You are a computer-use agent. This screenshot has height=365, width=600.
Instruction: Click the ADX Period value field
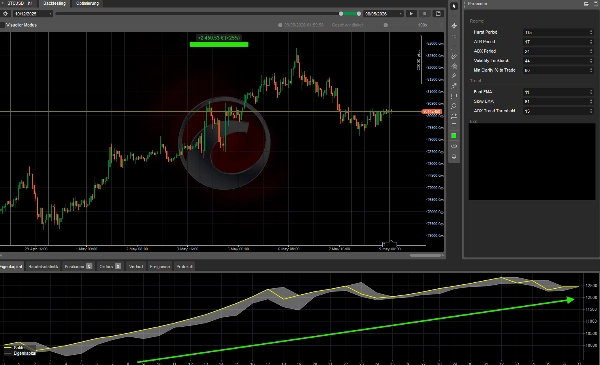pos(558,51)
